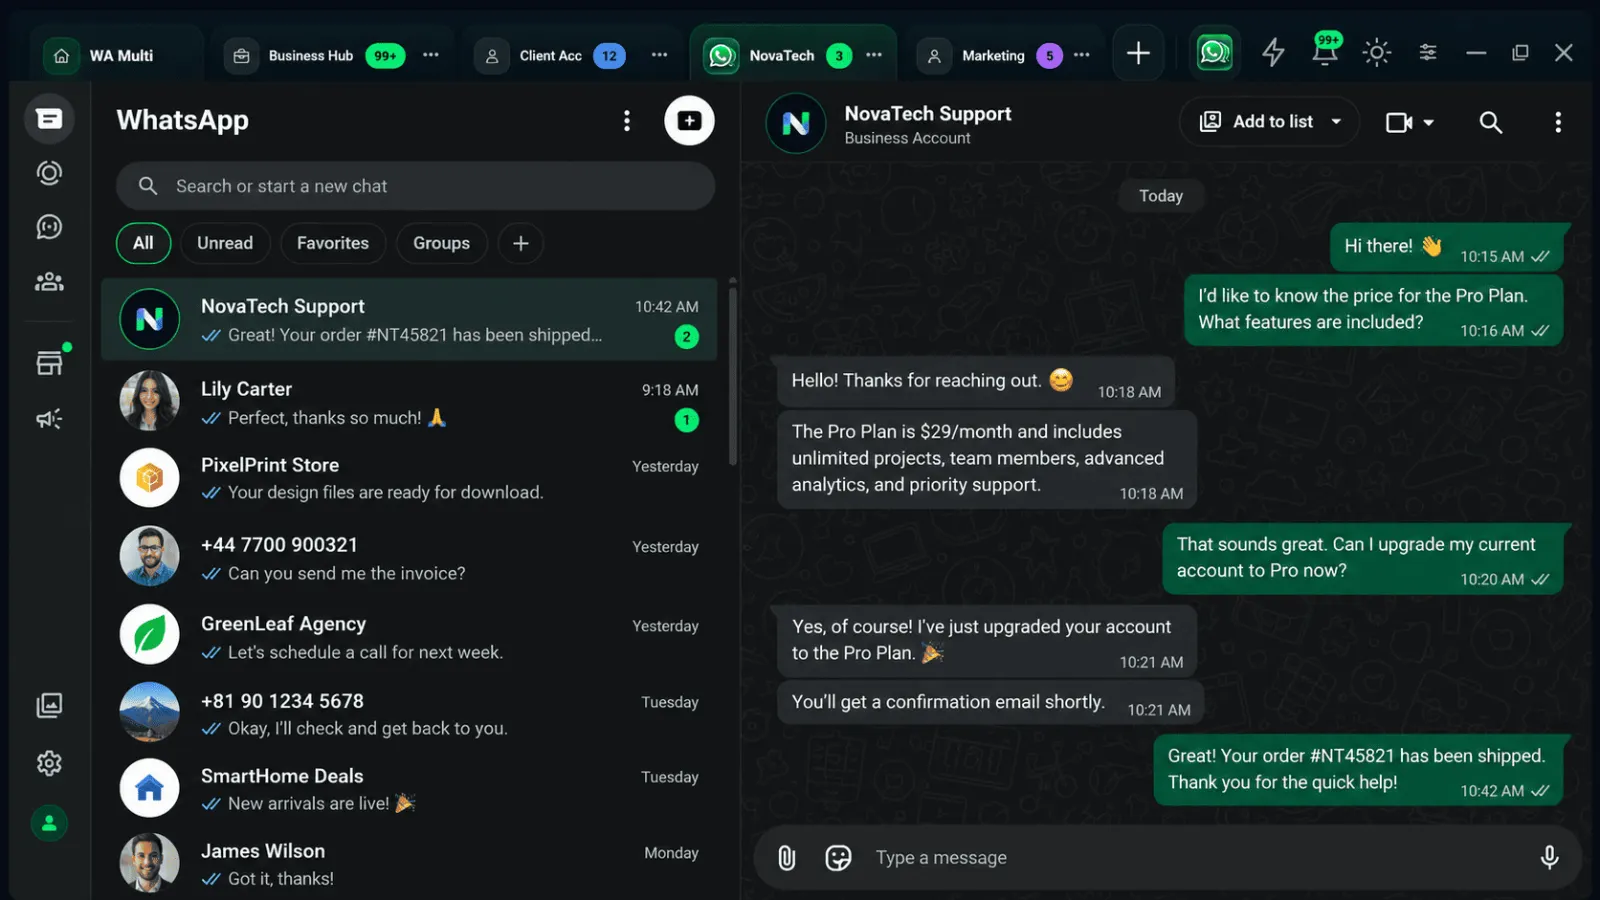Open NovaTech tab options menu
1600x900 pixels.
[874, 55]
